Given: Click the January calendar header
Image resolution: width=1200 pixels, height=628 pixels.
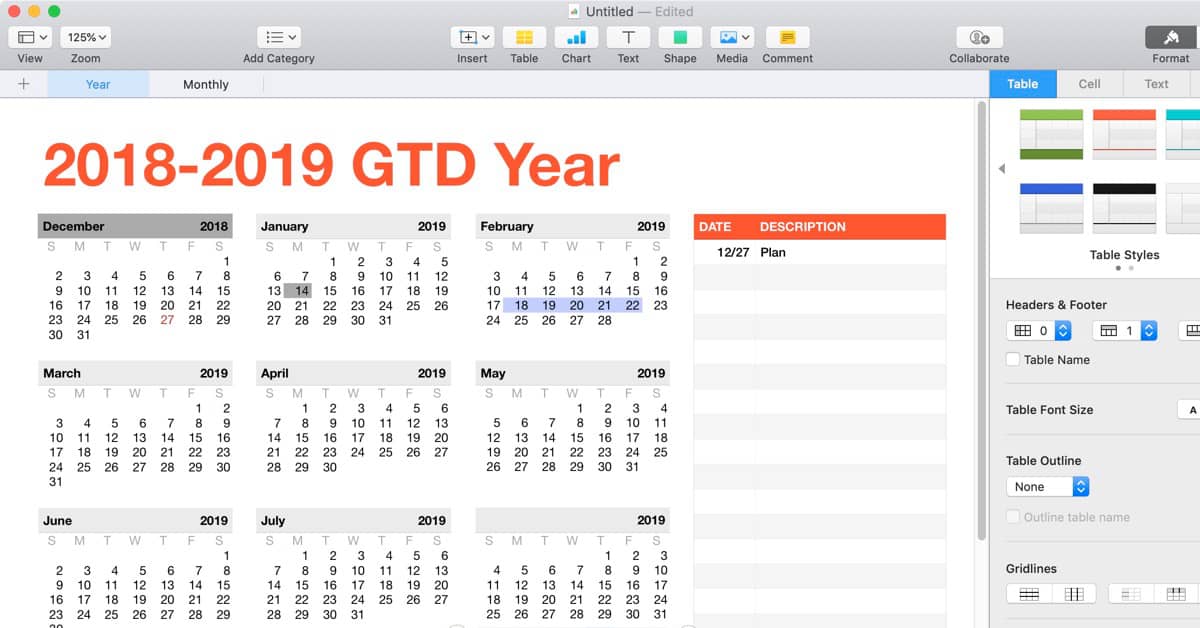Looking at the screenshot, I should (353, 226).
